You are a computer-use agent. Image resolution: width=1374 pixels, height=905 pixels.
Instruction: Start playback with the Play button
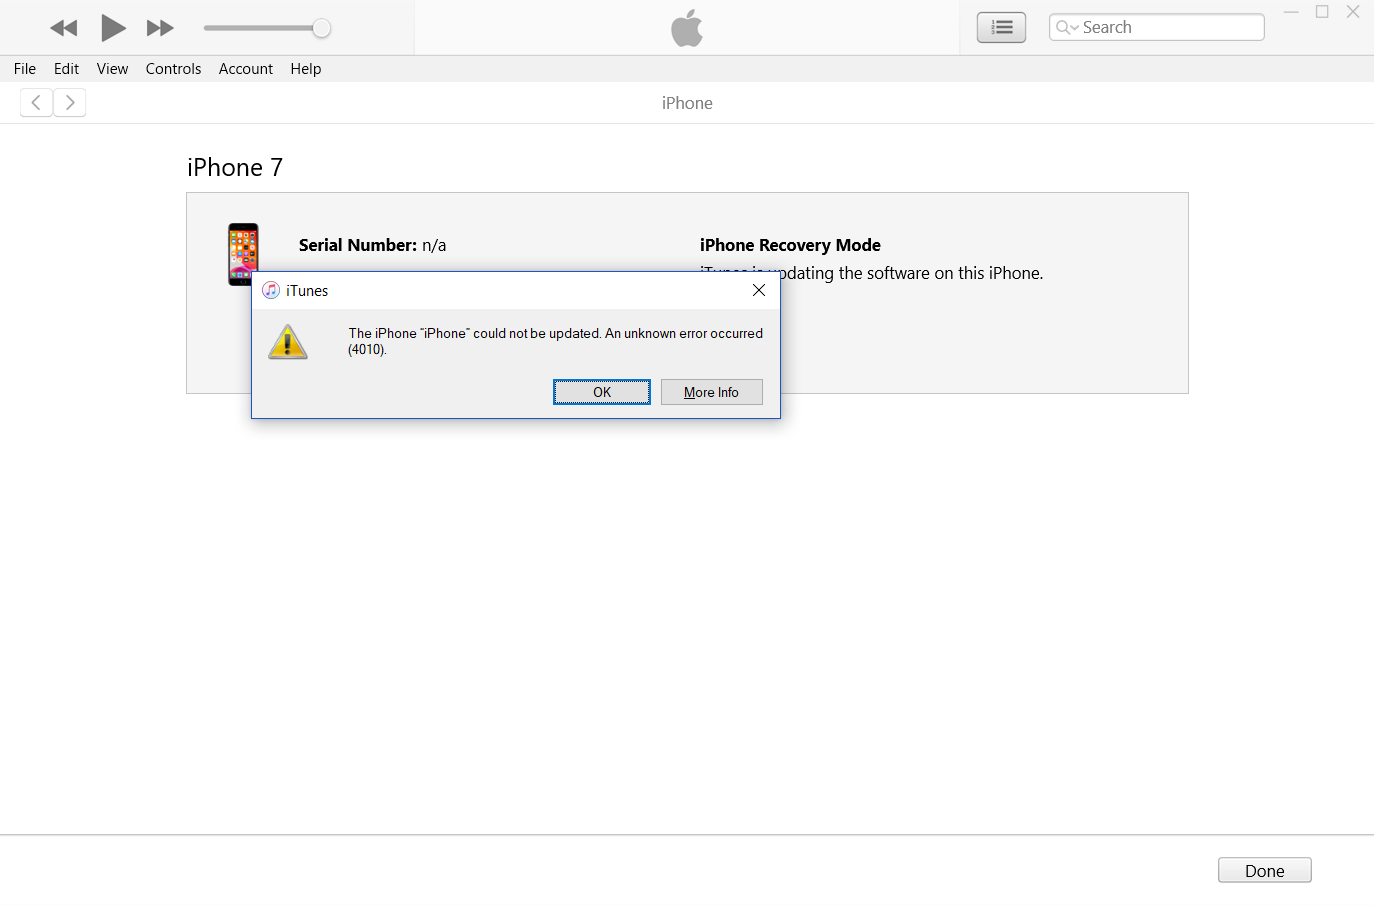(x=113, y=28)
